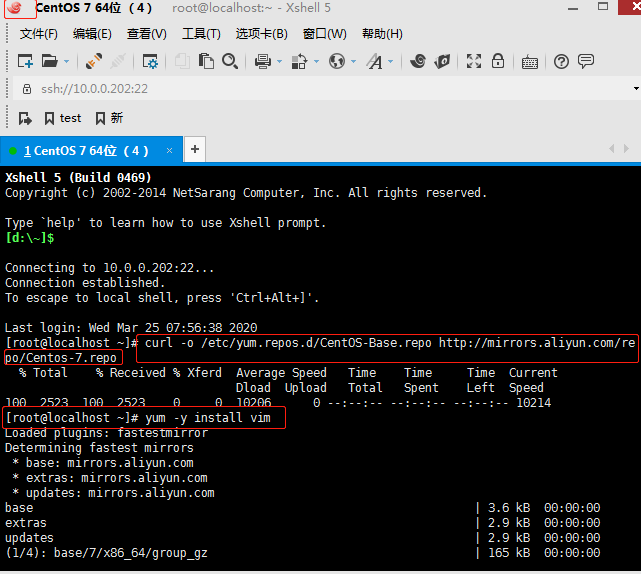Viewport: 641px width, 574px height.
Task: Expand the Color scheme dropdown arrow
Action: point(316,61)
